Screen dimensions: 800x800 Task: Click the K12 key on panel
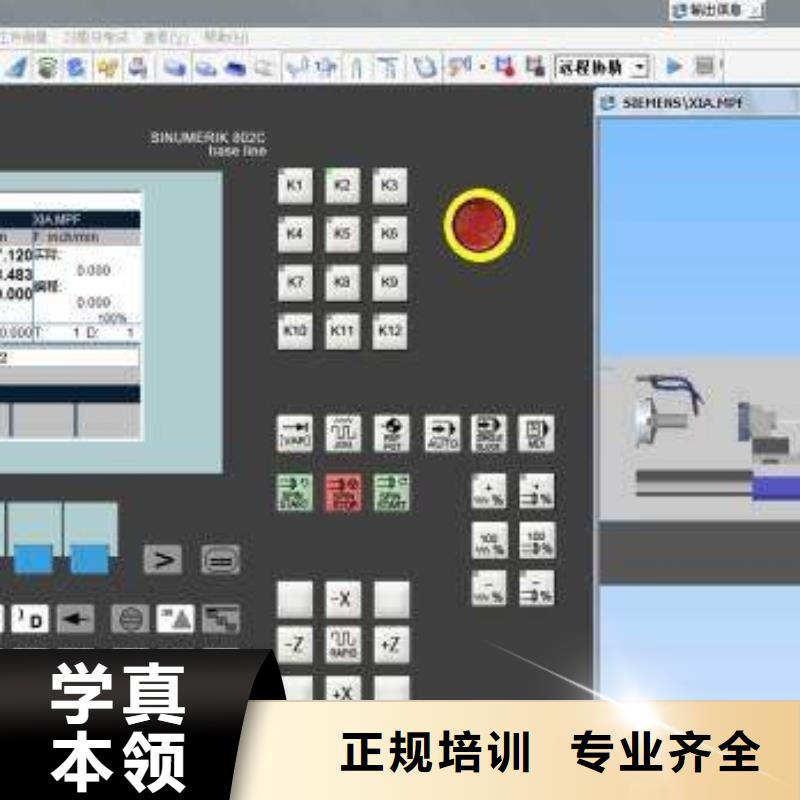(x=389, y=331)
